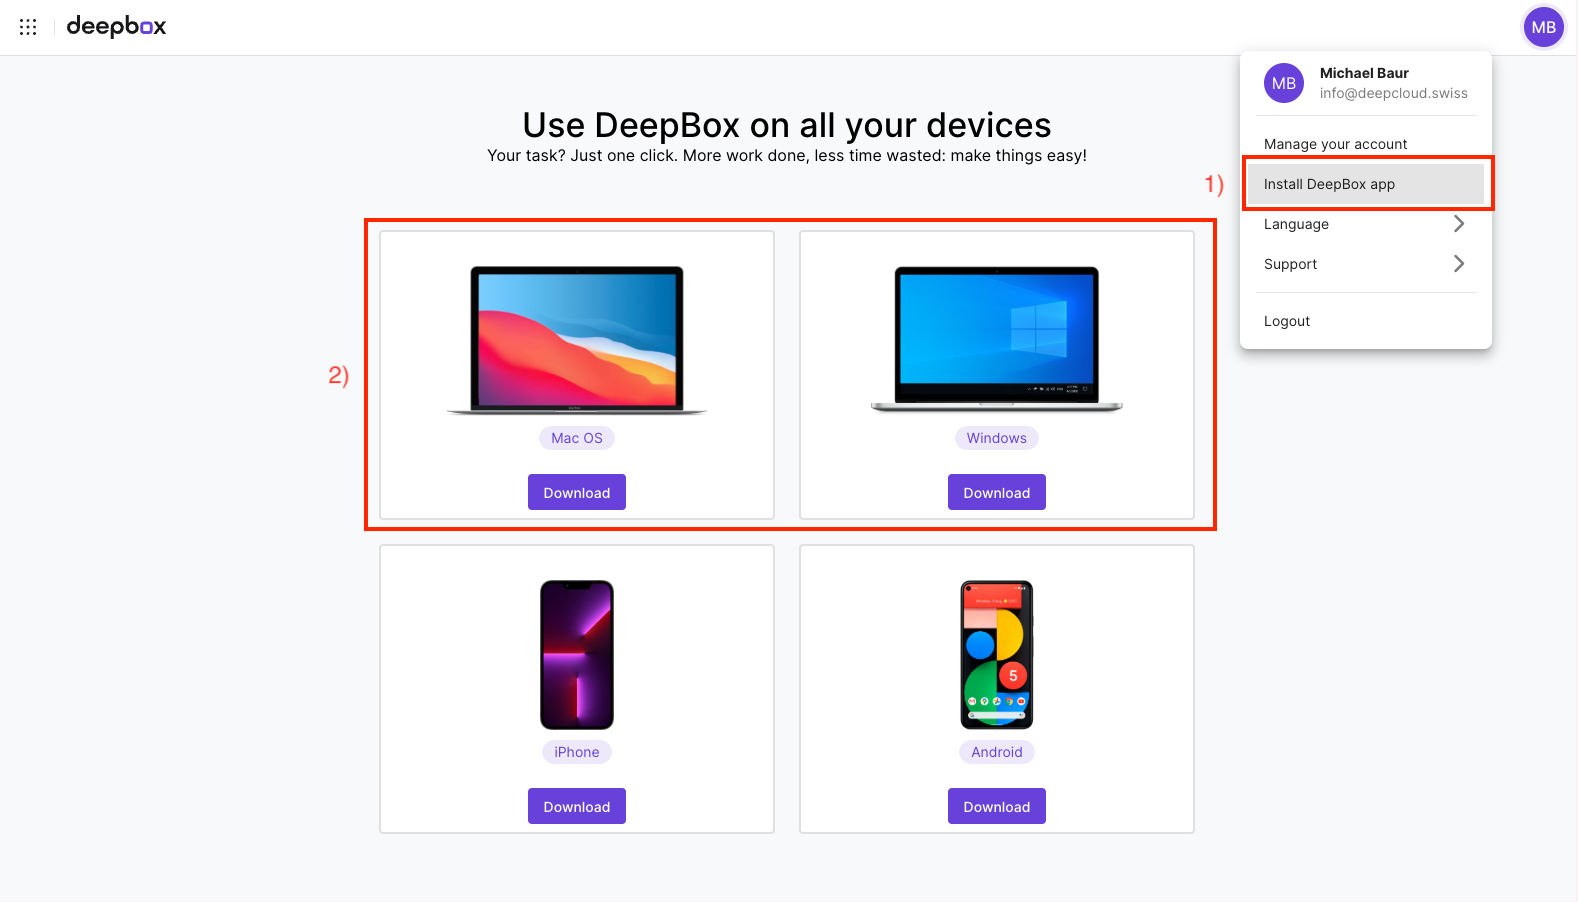
Task: Open the MB profile avatar in the header
Action: tap(1543, 27)
